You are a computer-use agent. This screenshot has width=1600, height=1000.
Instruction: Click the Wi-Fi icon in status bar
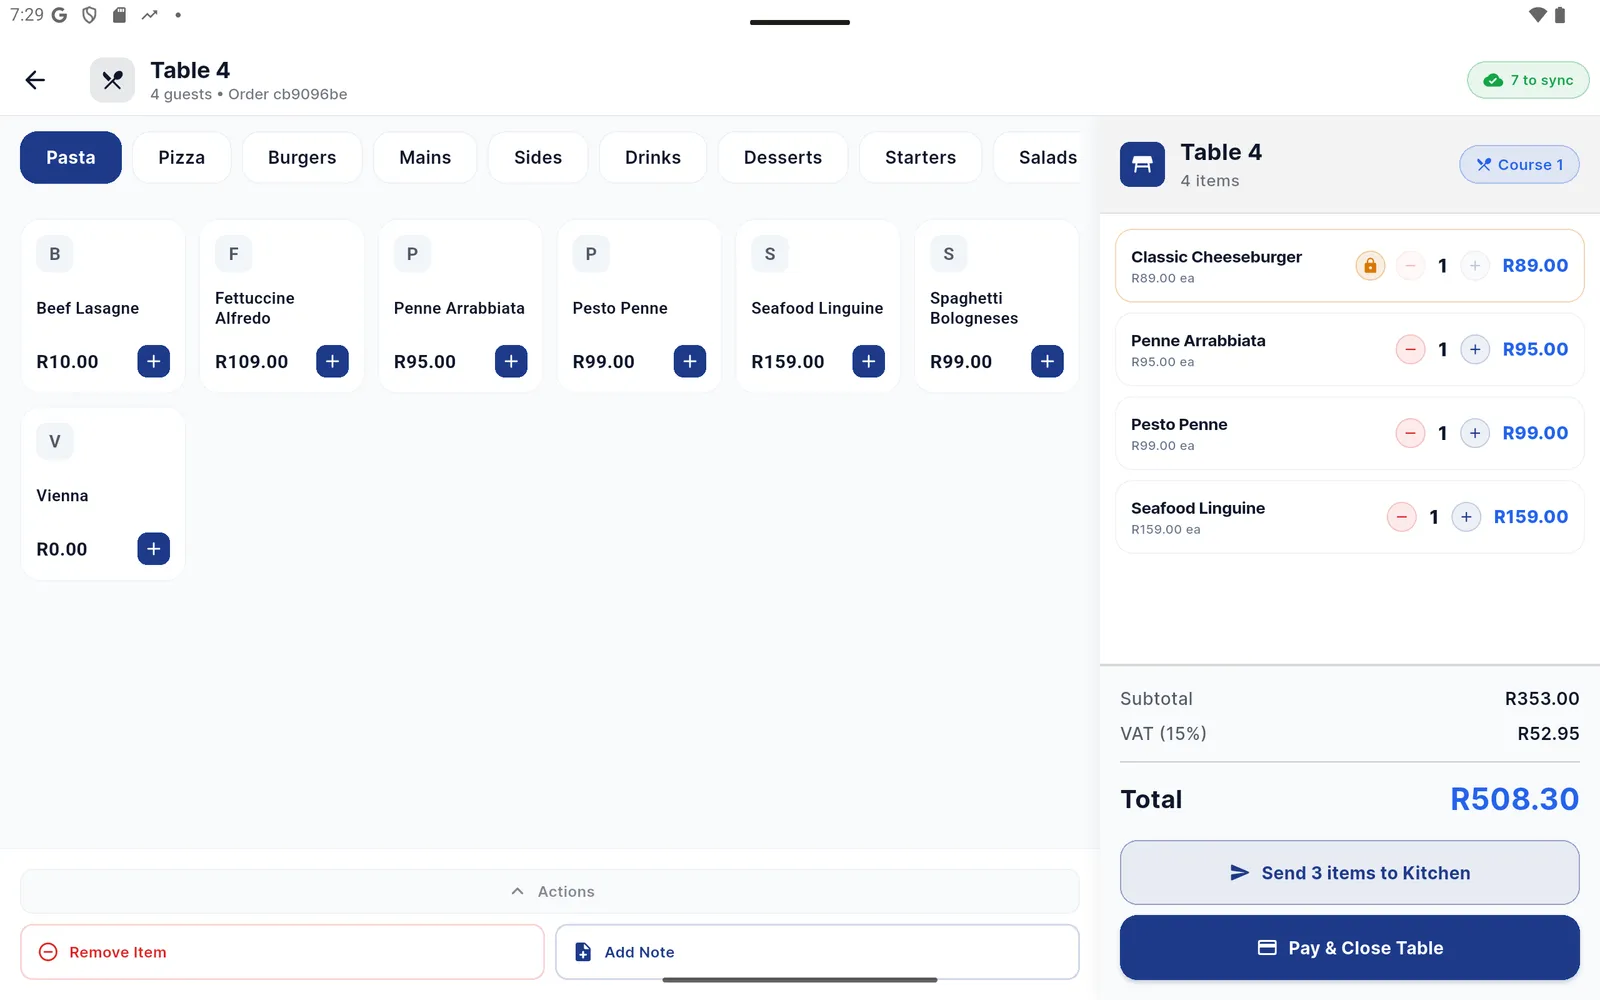point(1538,15)
